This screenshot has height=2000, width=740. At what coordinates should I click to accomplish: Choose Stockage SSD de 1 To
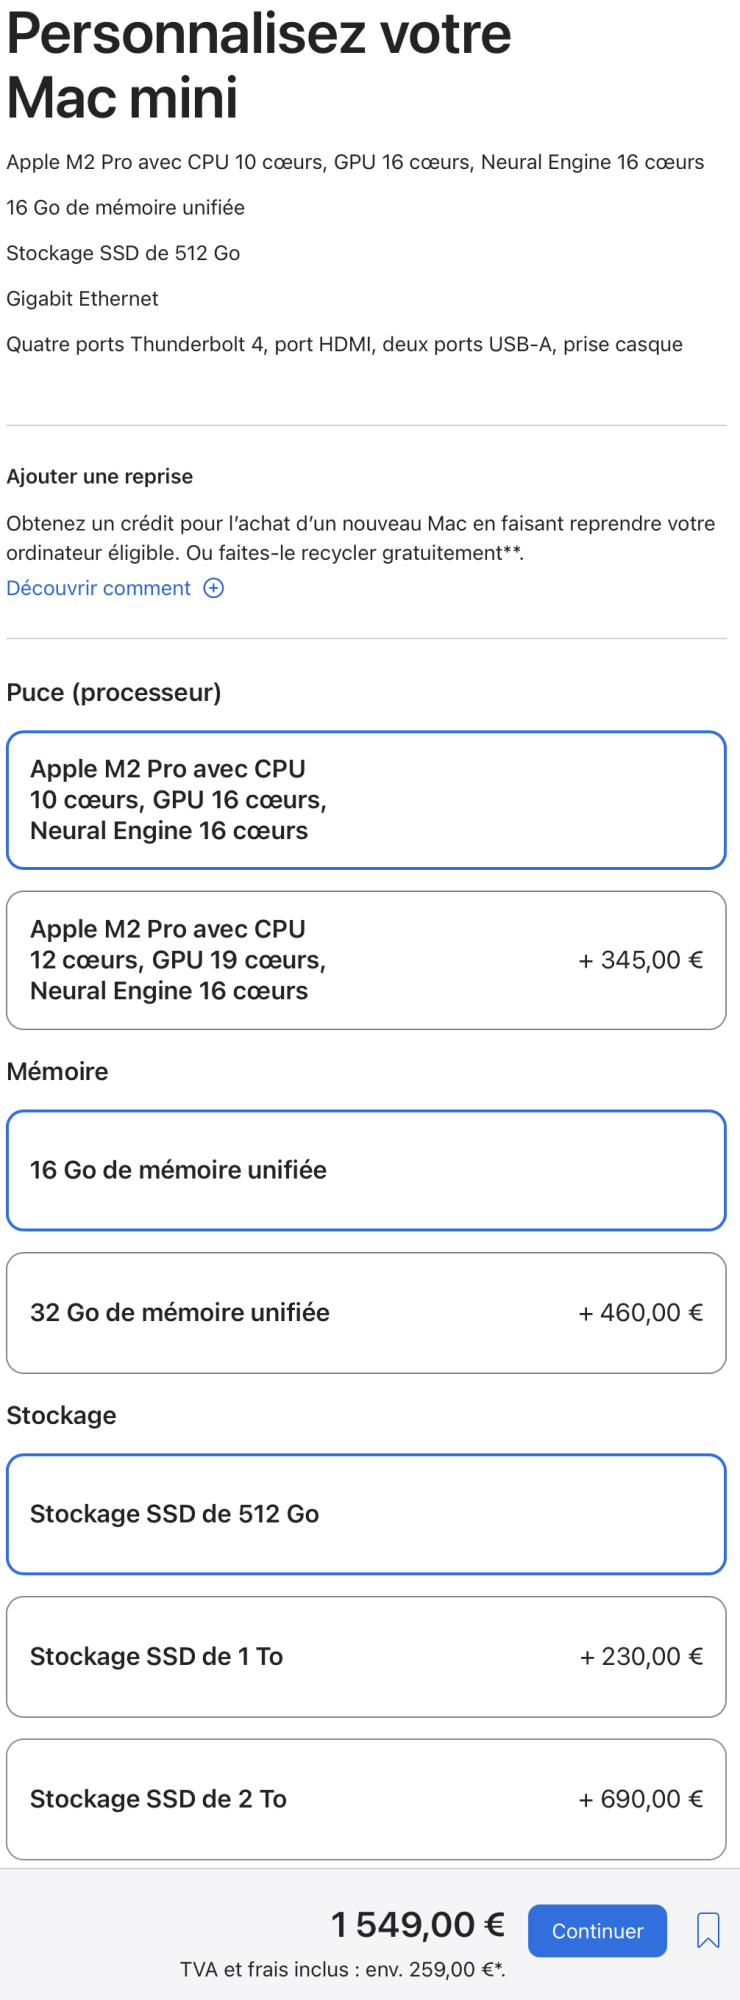(366, 1657)
